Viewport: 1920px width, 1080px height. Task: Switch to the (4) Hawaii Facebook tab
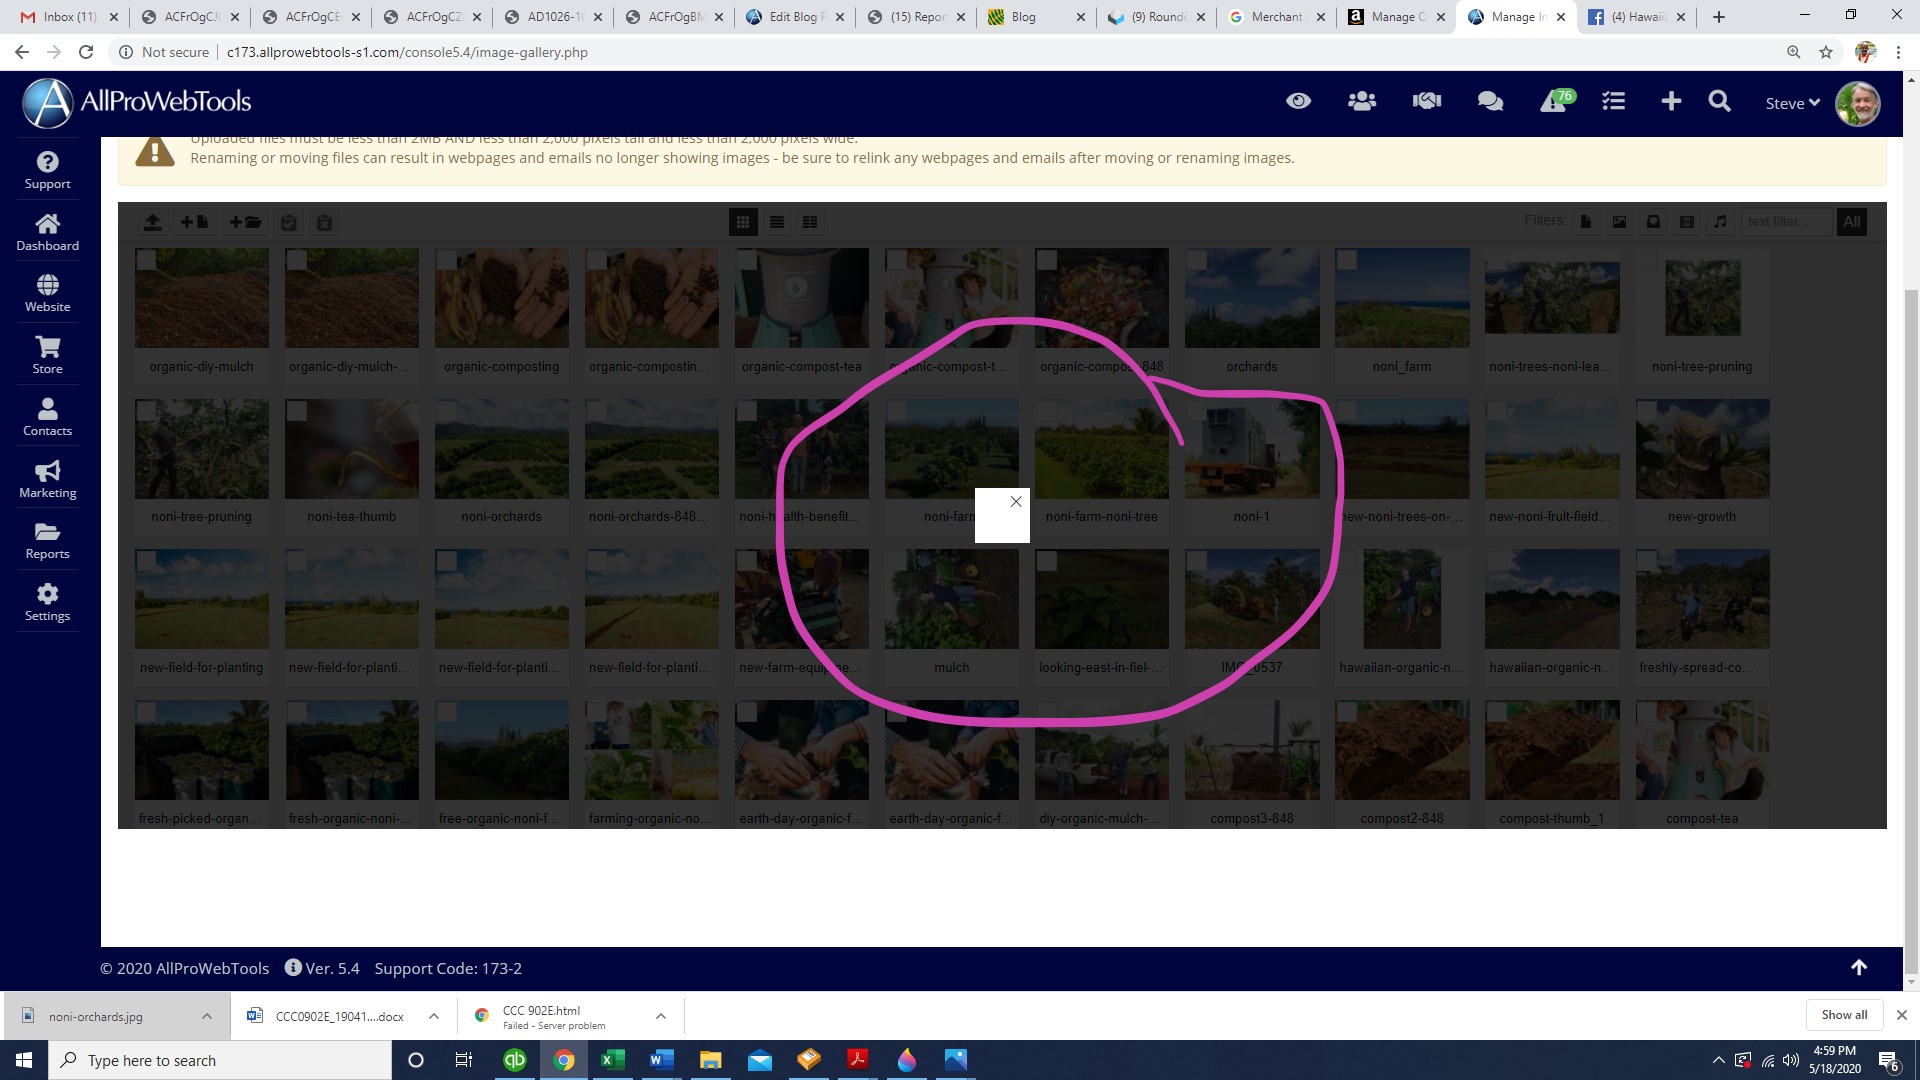[x=1637, y=17]
